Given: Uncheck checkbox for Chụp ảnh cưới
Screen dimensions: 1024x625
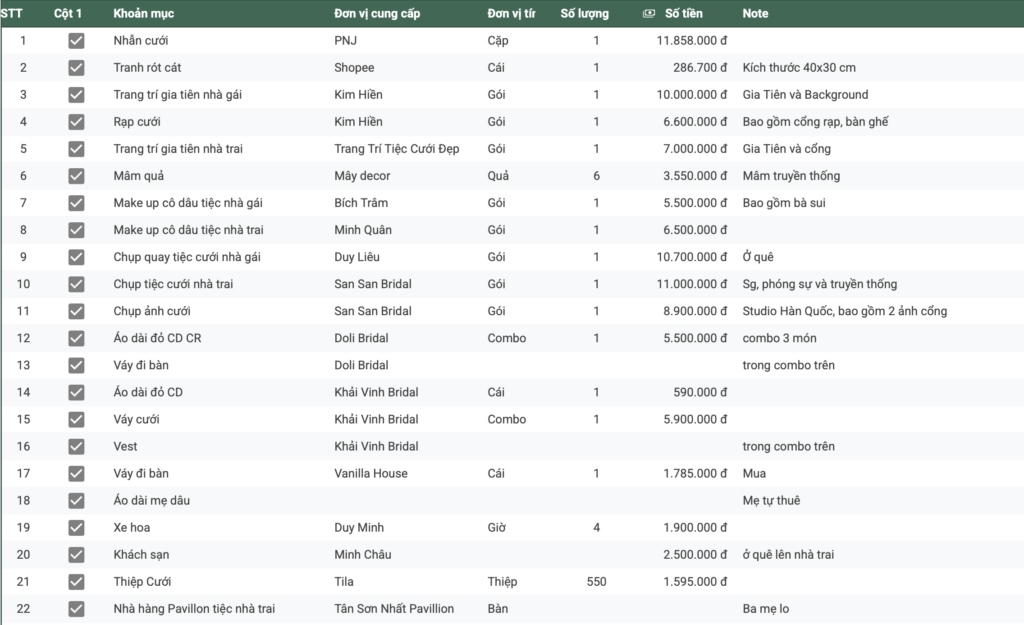Looking at the screenshot, I should coord(76,311).
